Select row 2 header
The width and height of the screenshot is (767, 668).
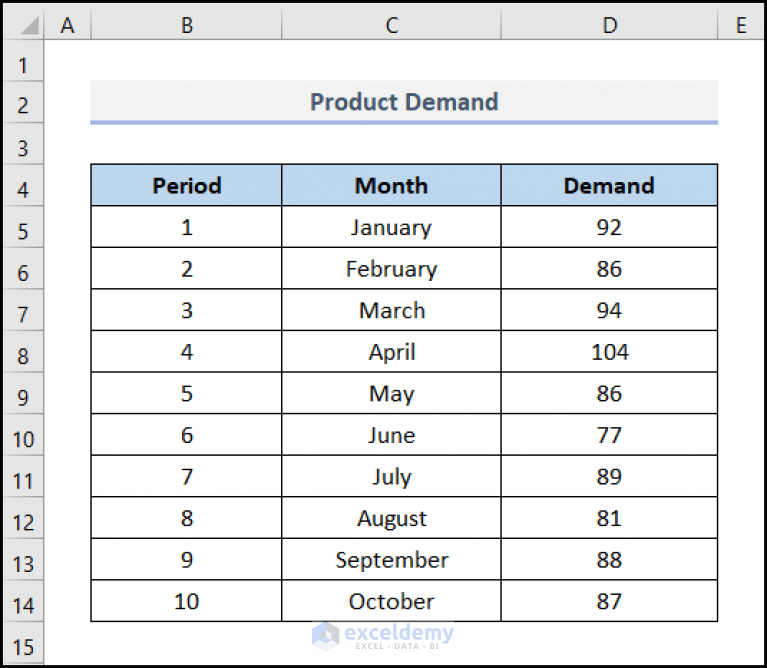pos(23,102)
